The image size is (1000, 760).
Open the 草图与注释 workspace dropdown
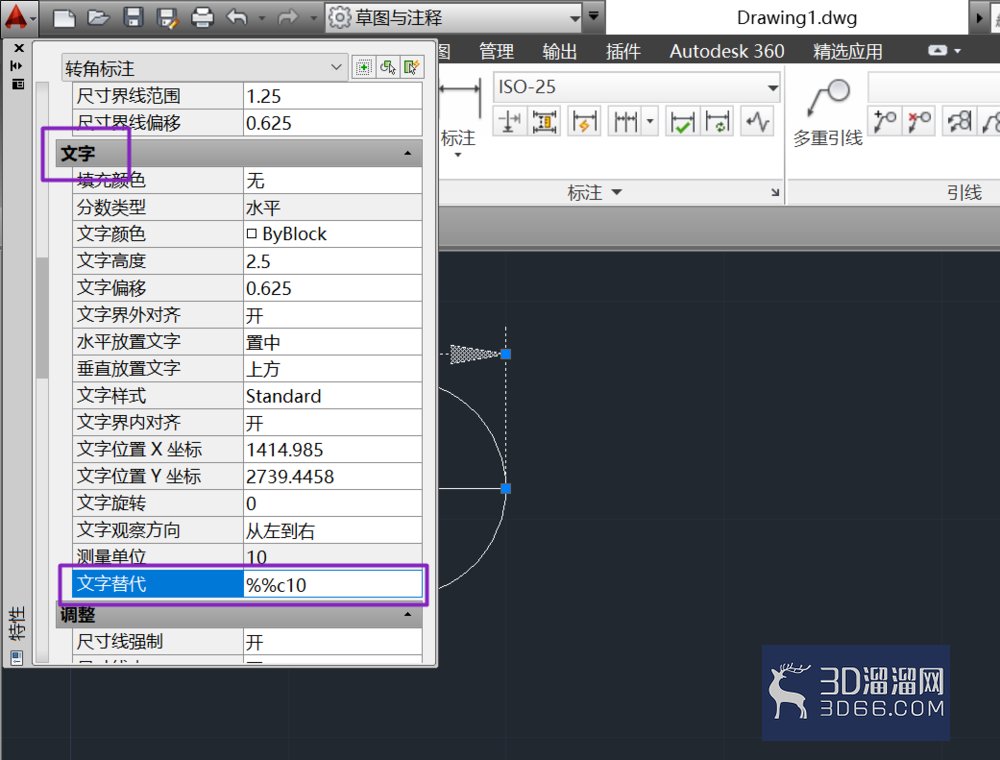pos(454,17)
